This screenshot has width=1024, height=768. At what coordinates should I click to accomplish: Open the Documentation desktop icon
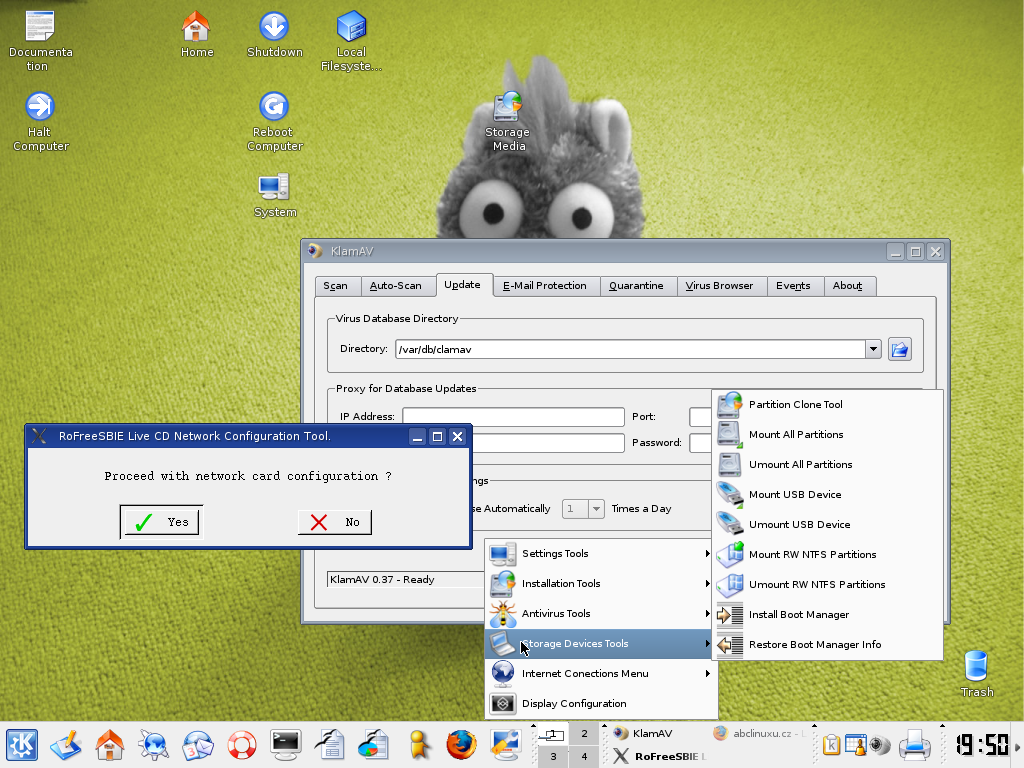click(x=40, y=40)
